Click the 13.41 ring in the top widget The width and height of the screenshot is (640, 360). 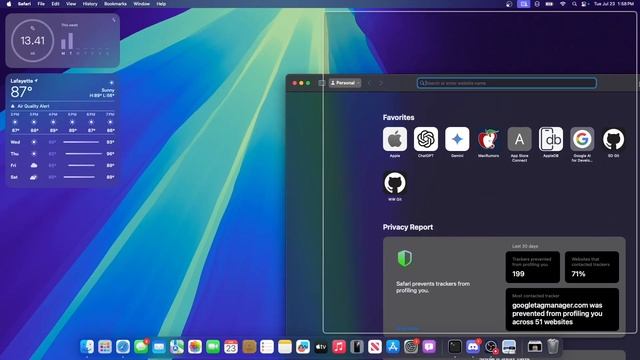32,40
